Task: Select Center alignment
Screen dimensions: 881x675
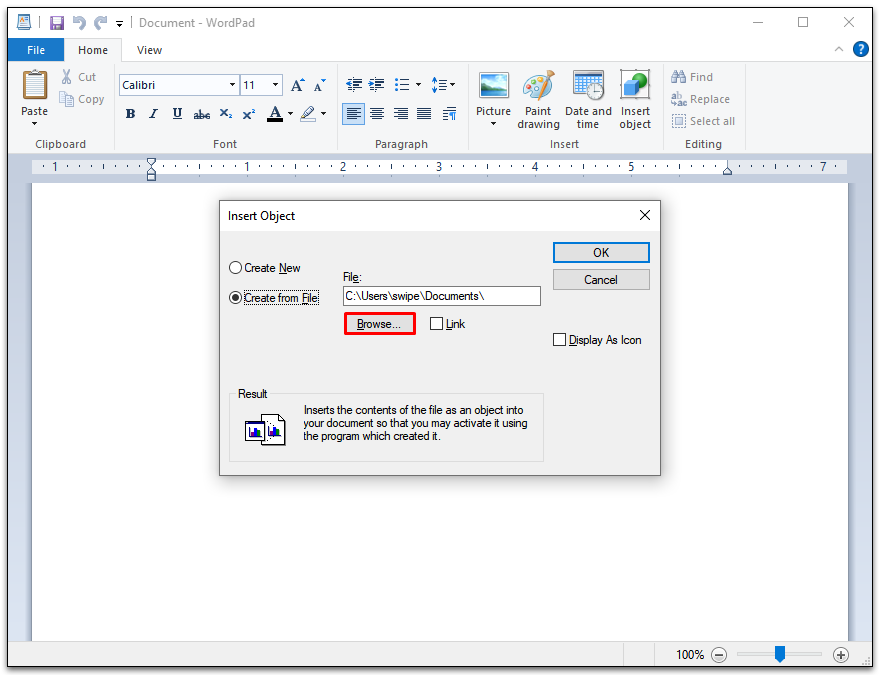Action: 377,114
